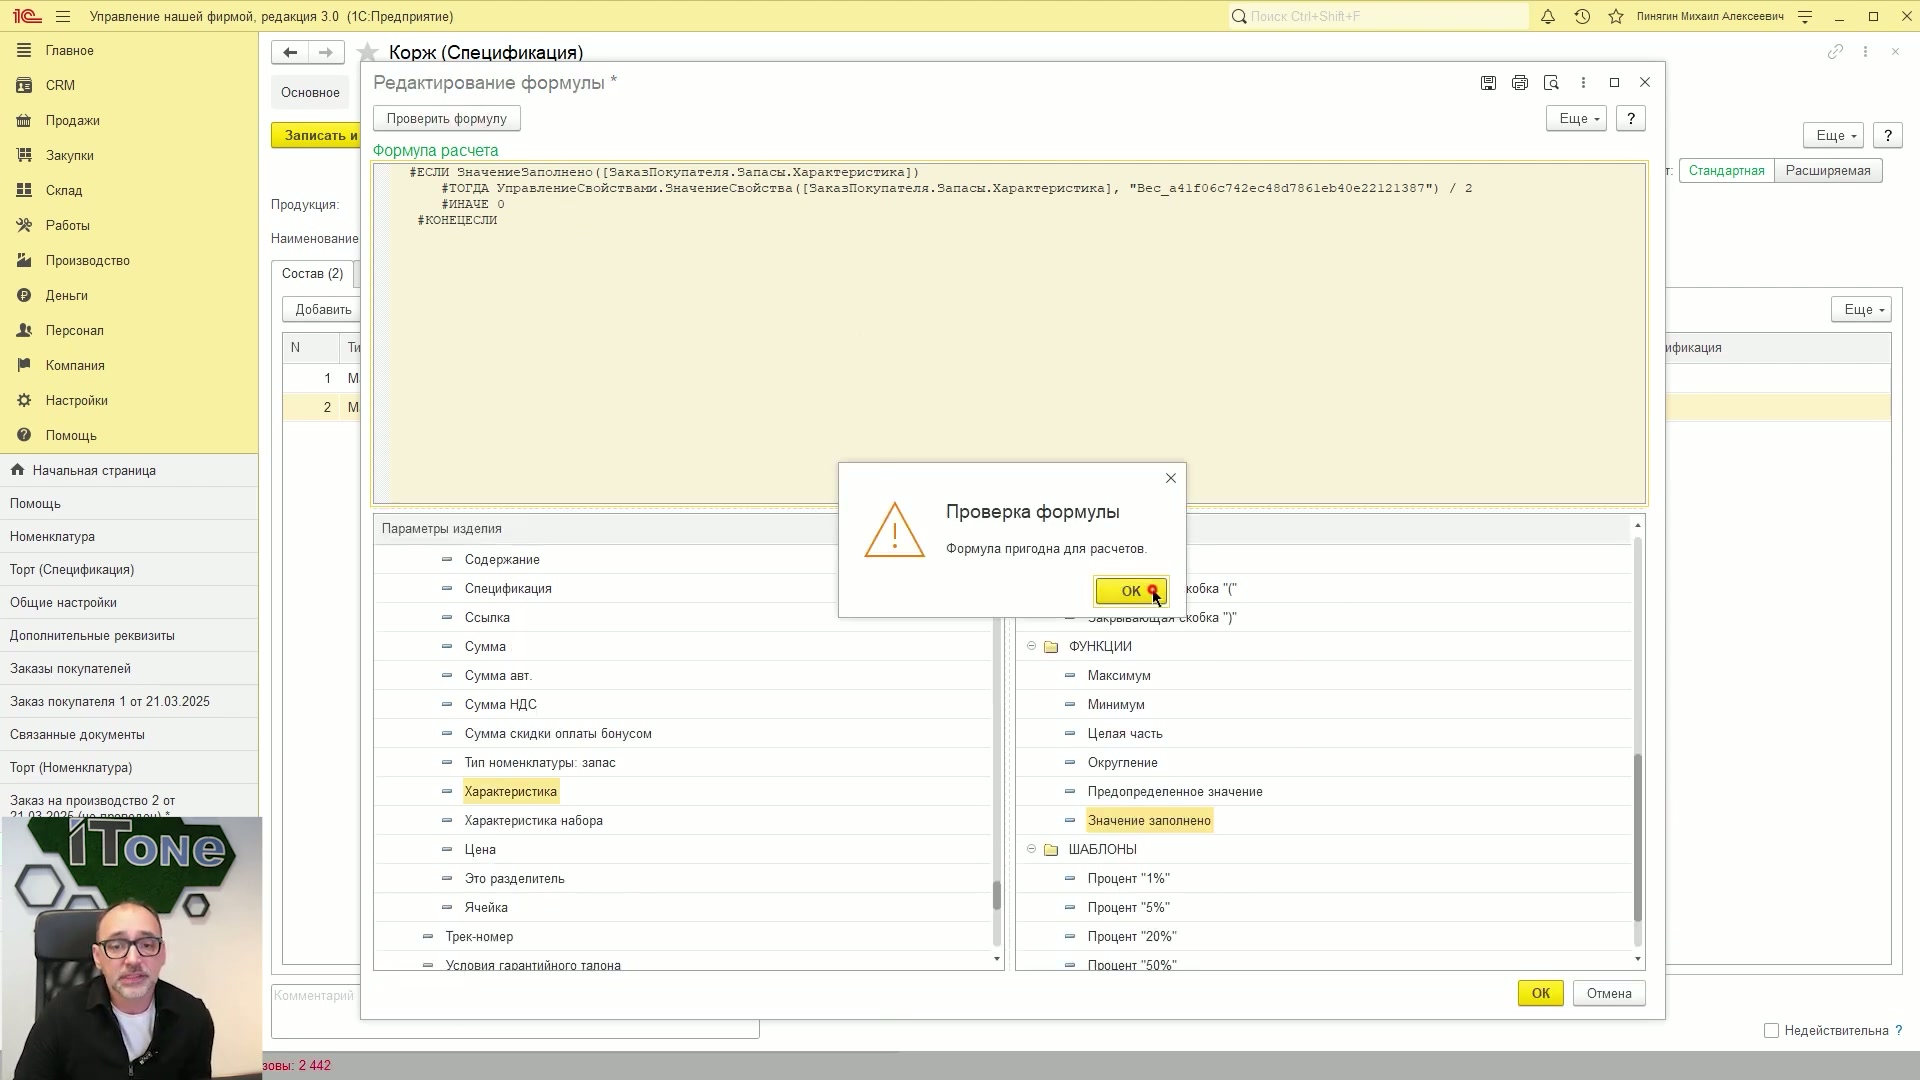Pick the Процент "5%" template
This screenshot has width=1920, height=1080.
(x=1128, y=907)
